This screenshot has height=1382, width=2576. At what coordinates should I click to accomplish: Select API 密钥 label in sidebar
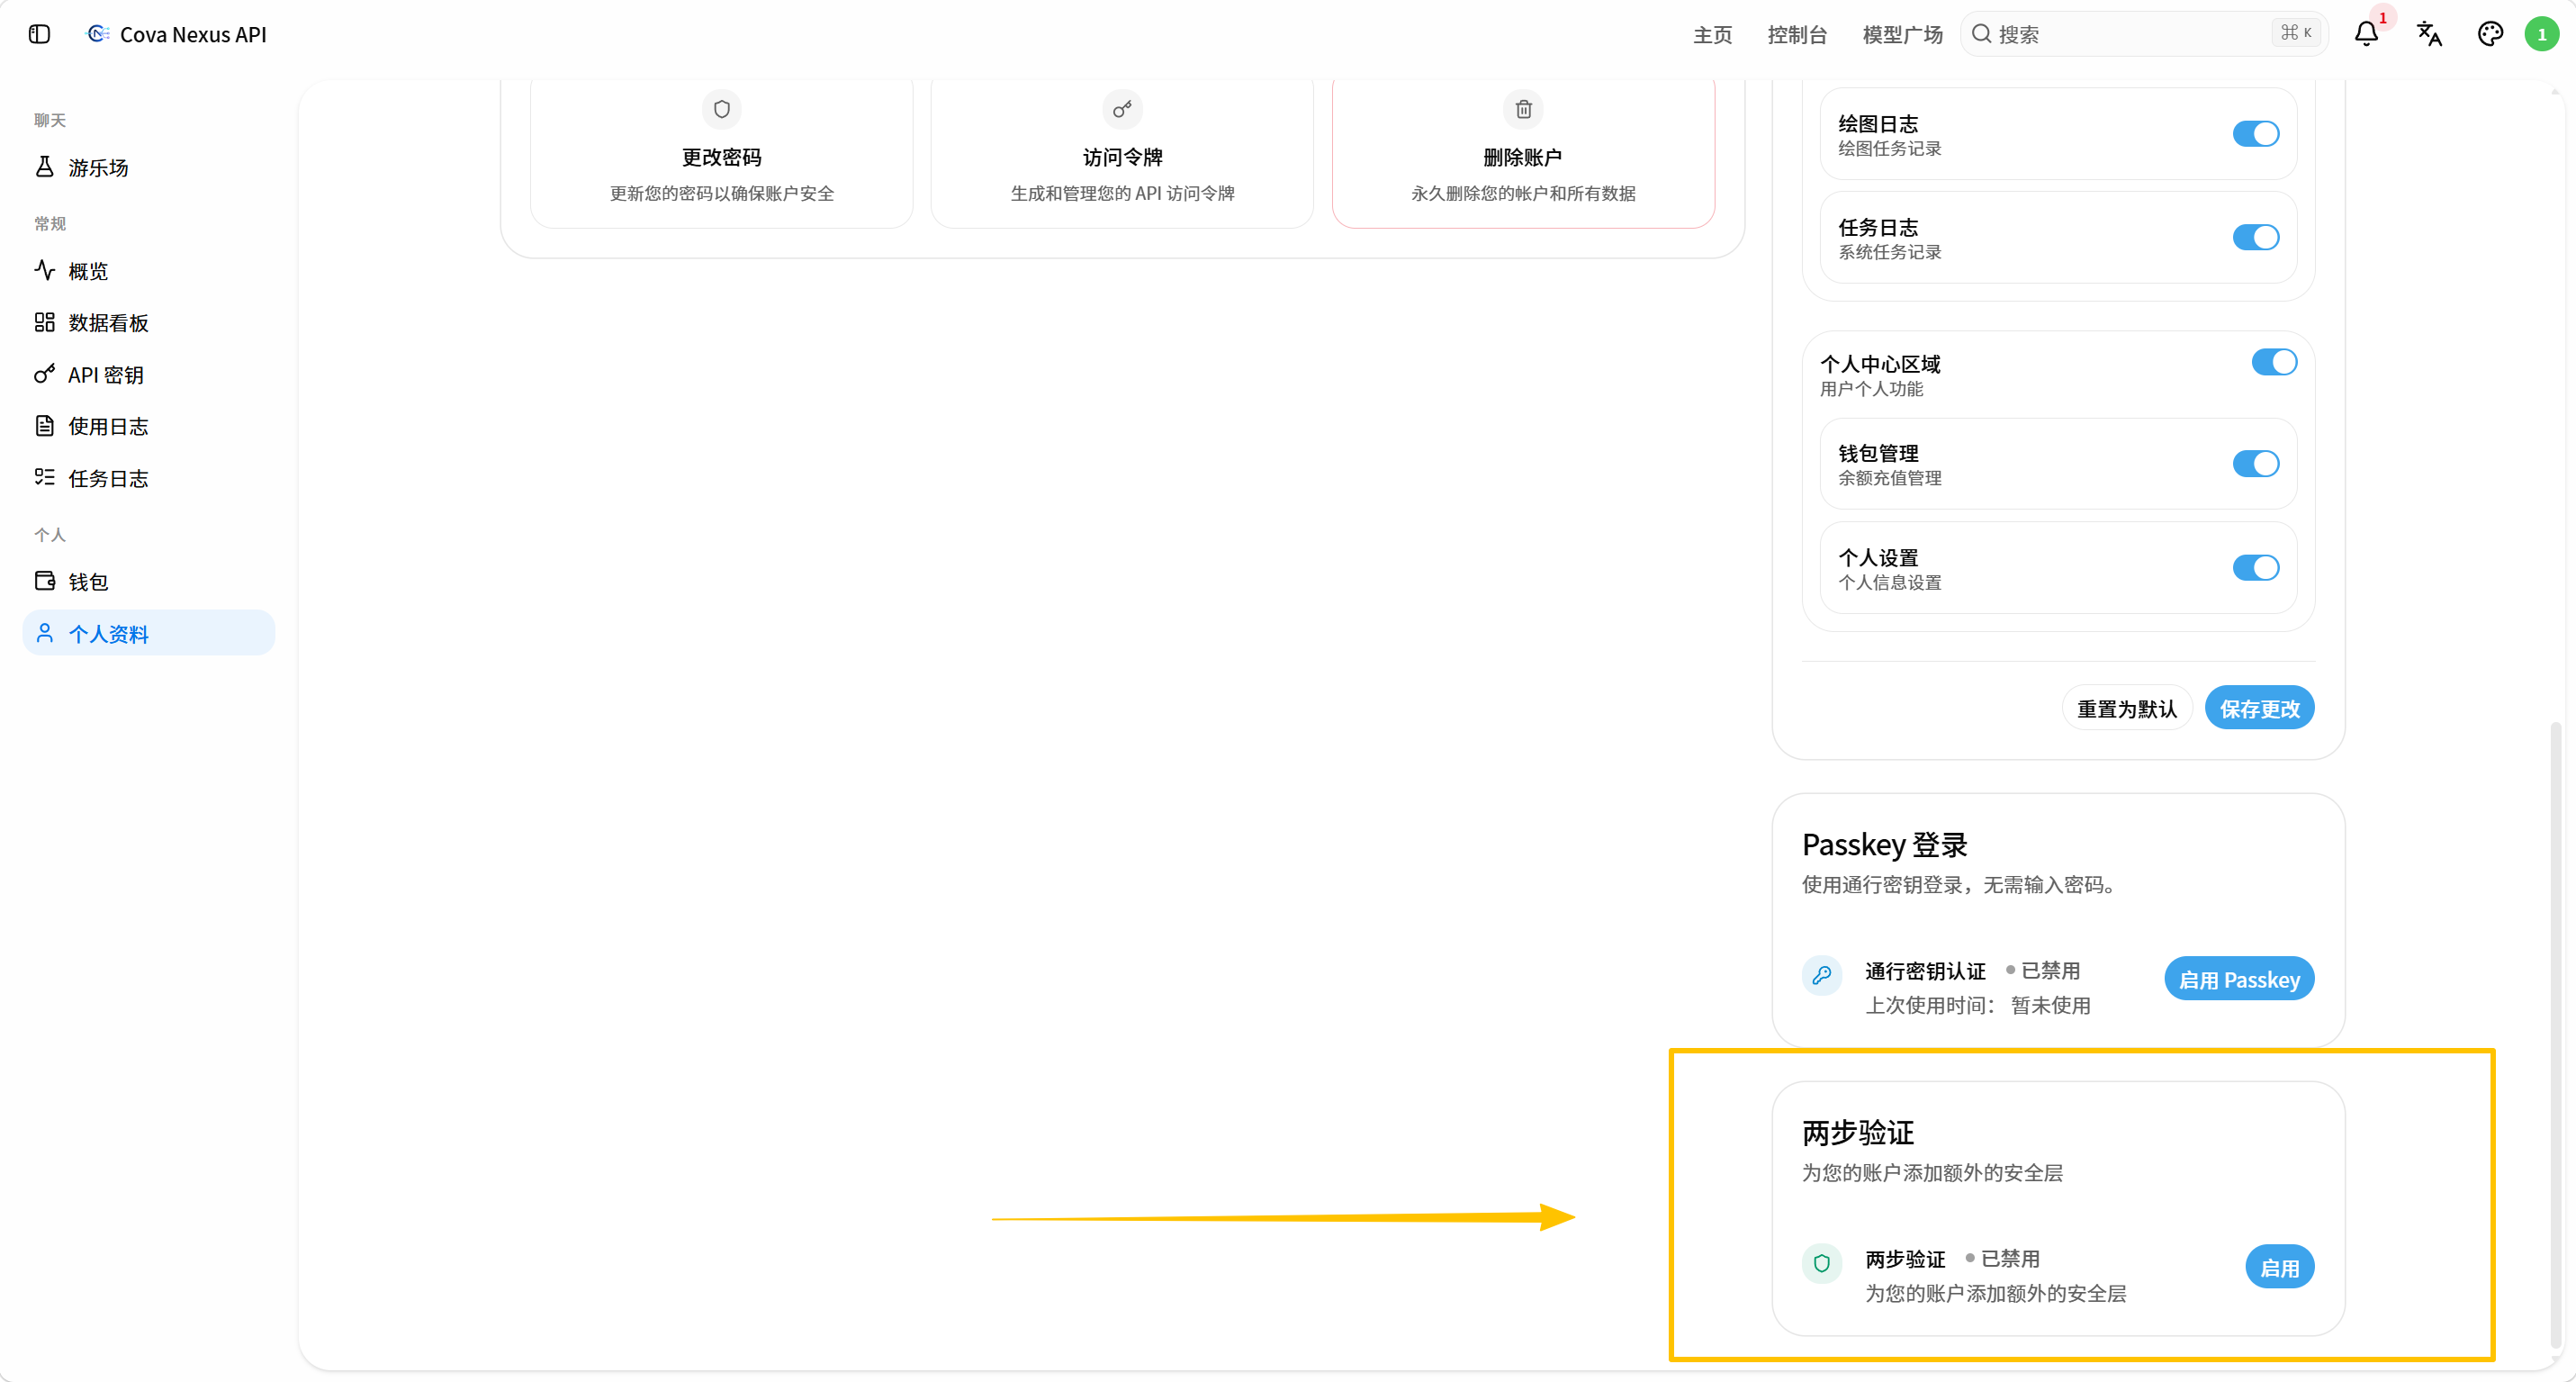click(x=106, y=375)
